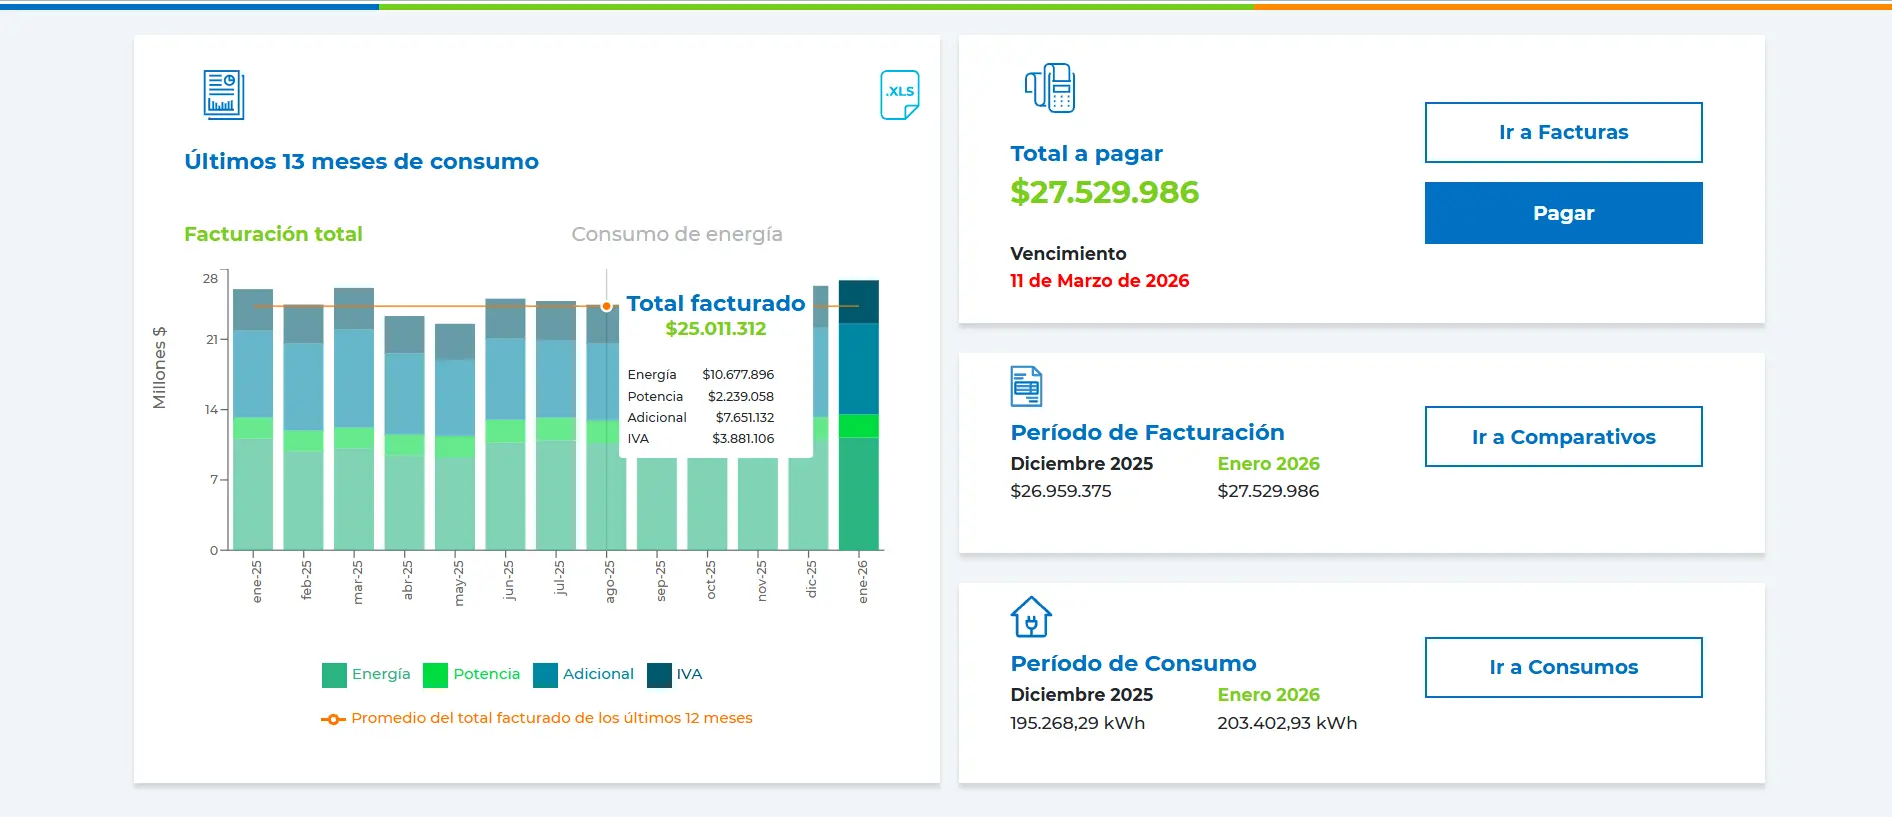Toggle the Potencia legend swatch
Viewport: 1892px width, 817px height.
click(435, 675)
